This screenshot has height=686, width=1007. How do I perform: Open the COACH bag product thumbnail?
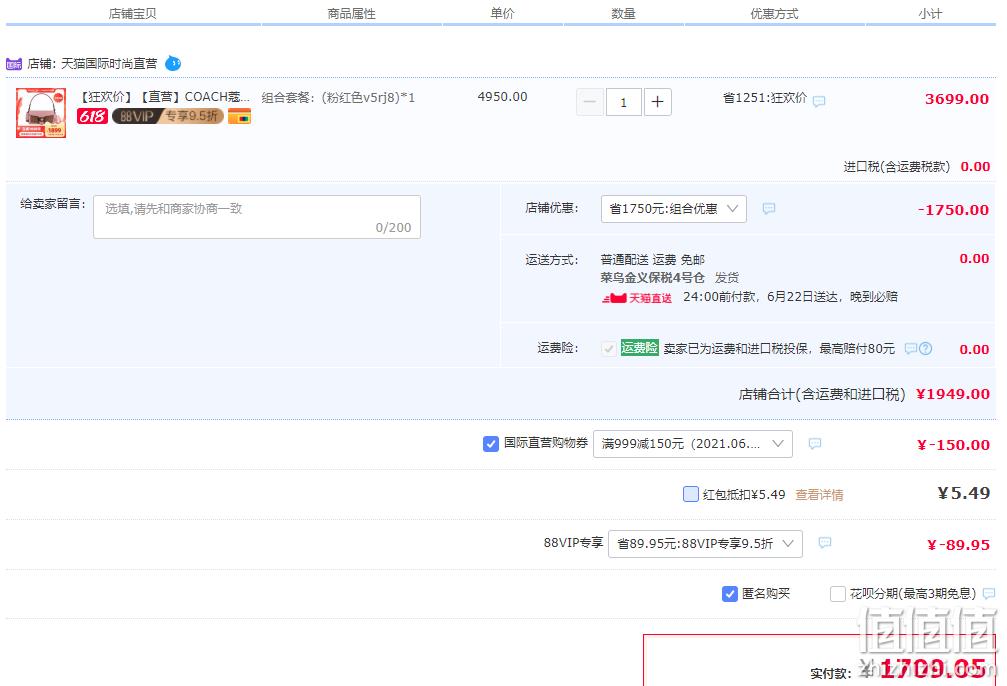[41, 112]
